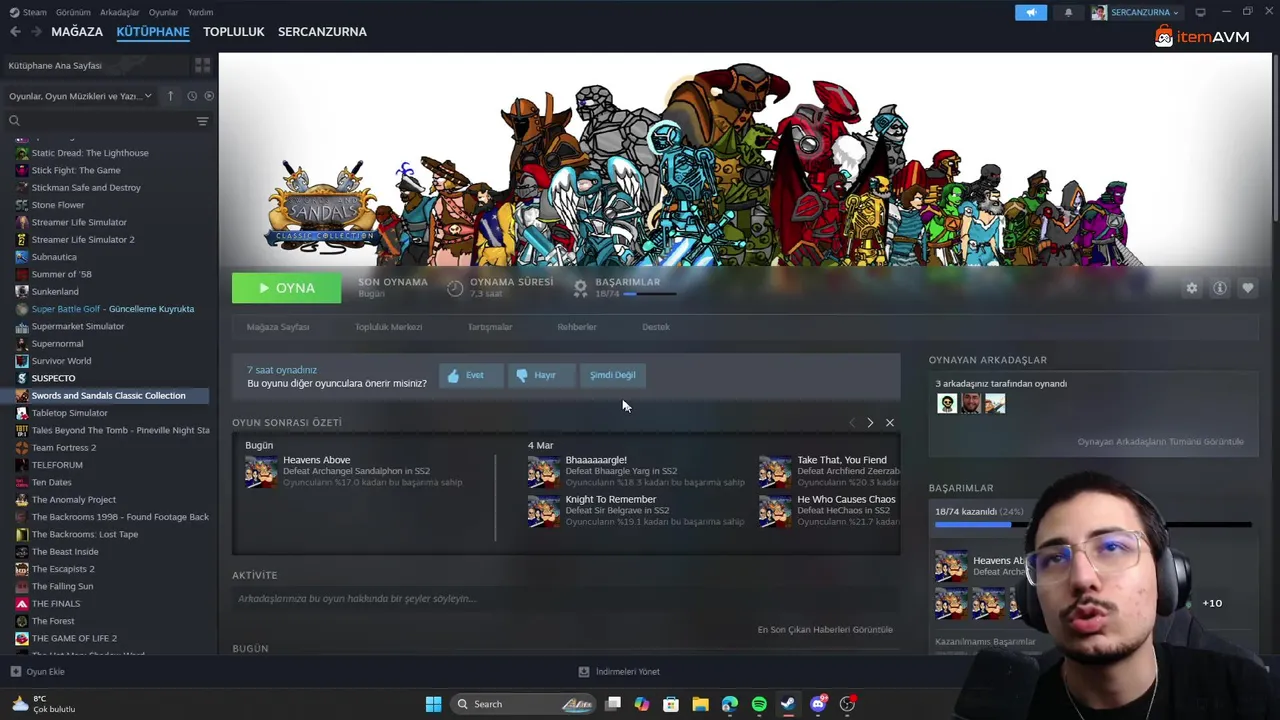Open Discord from the taskbar
This screenshot has width=1280, height=720.
tap(818, 704)
